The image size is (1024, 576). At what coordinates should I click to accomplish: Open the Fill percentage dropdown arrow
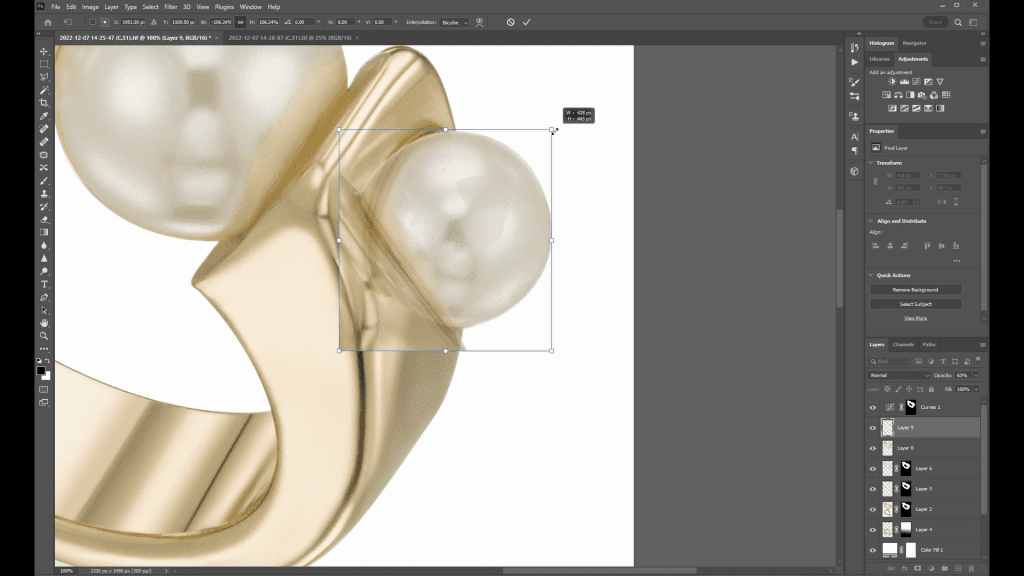pos(976,389)
